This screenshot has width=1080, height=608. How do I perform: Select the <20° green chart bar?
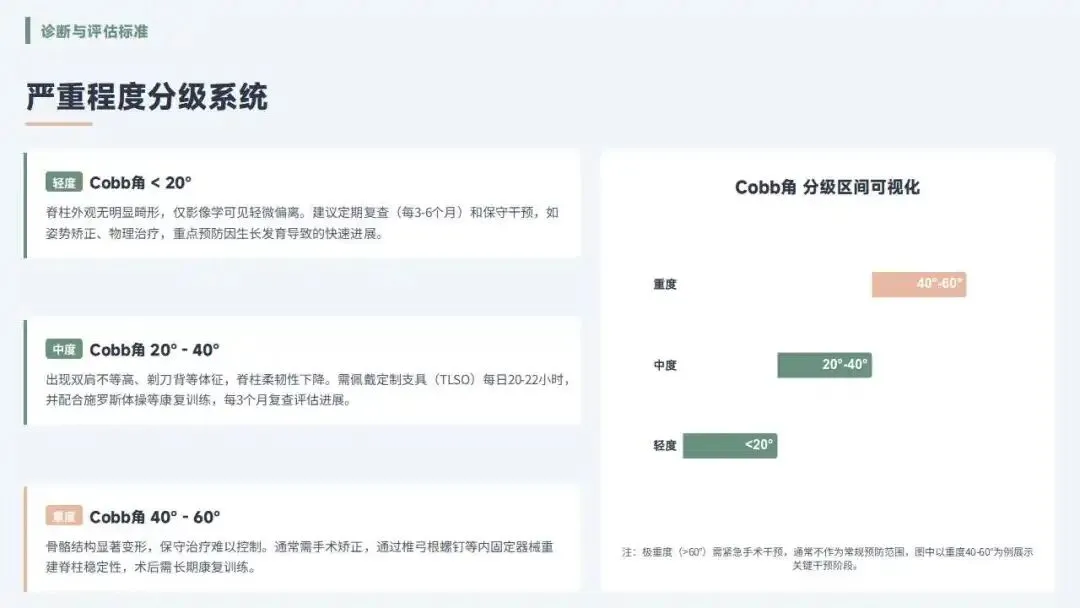pyautogui.click(x=729, y=445)
